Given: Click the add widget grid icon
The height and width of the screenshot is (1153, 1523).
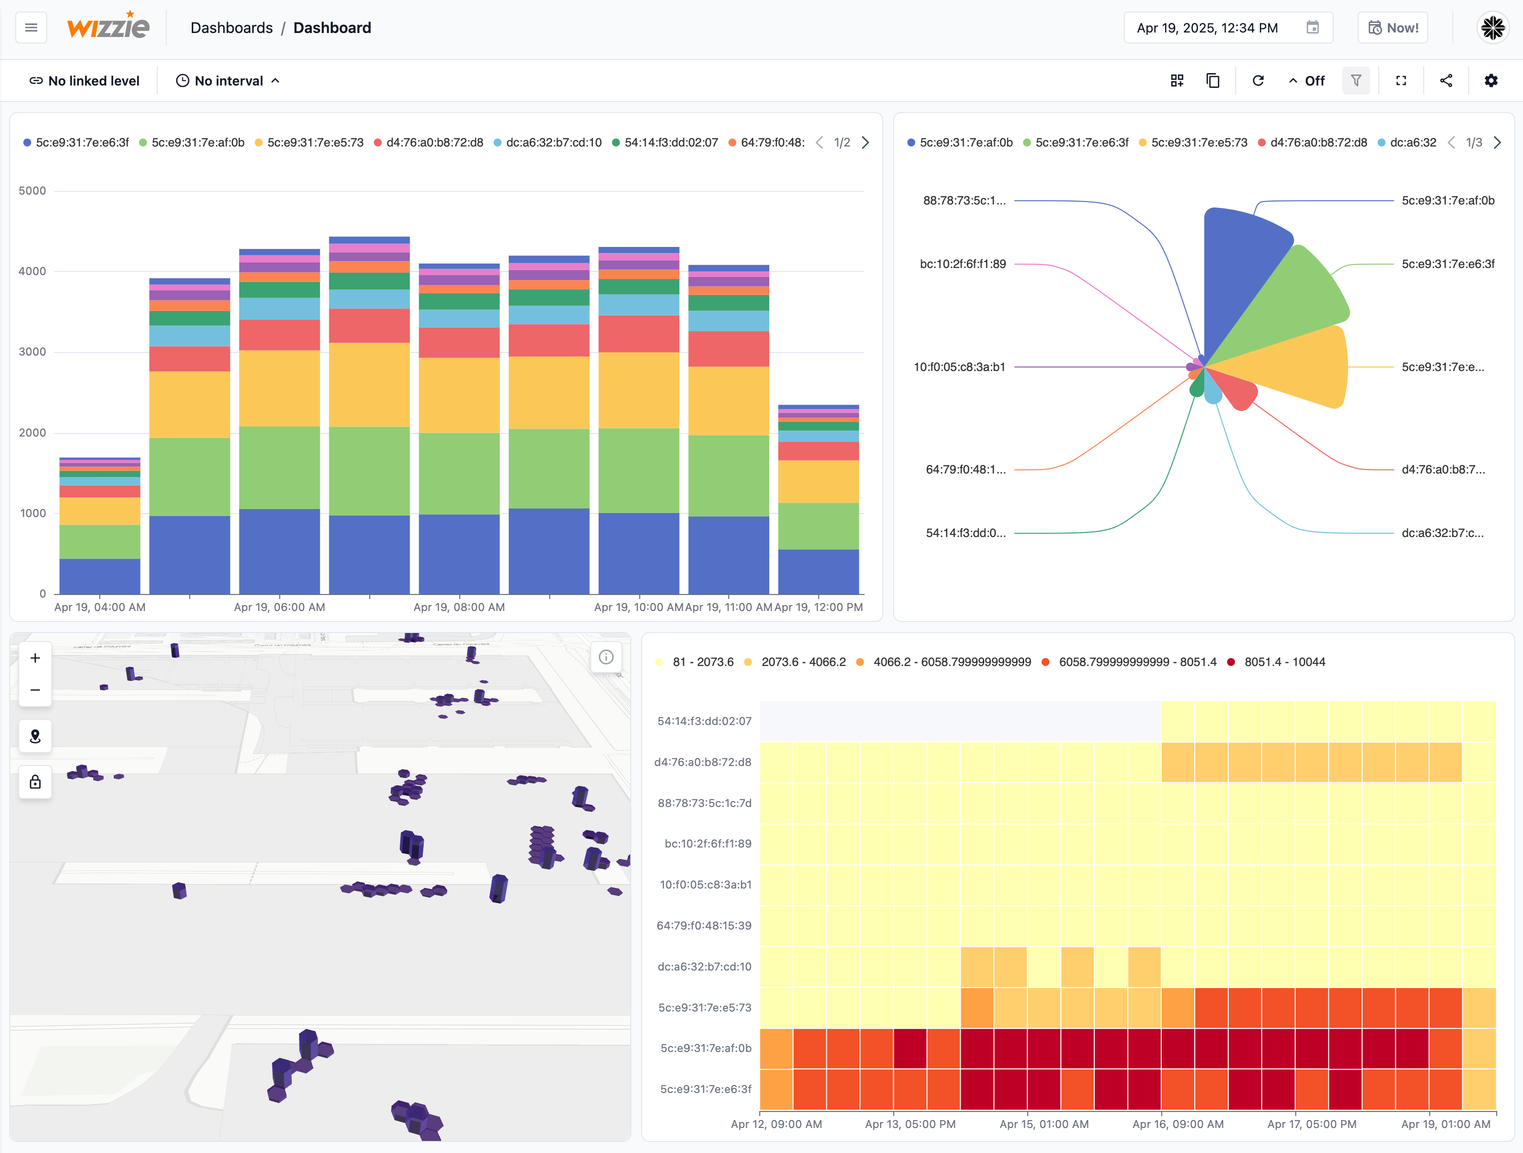Looking at the screenshot, I should (1177, 81).
